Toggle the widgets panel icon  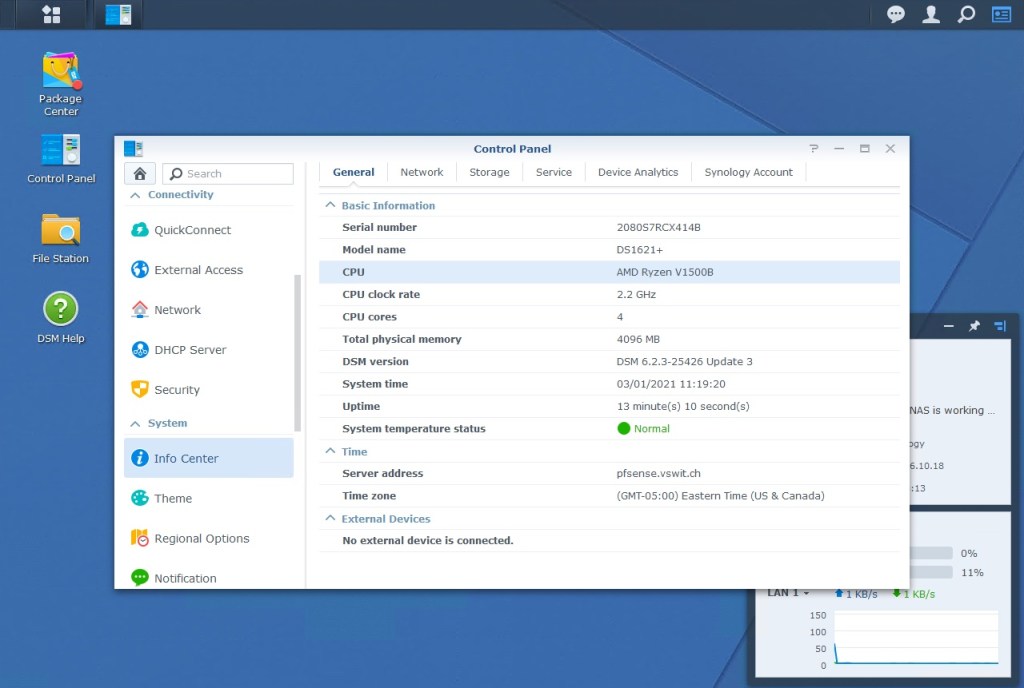pos(1001,14)
